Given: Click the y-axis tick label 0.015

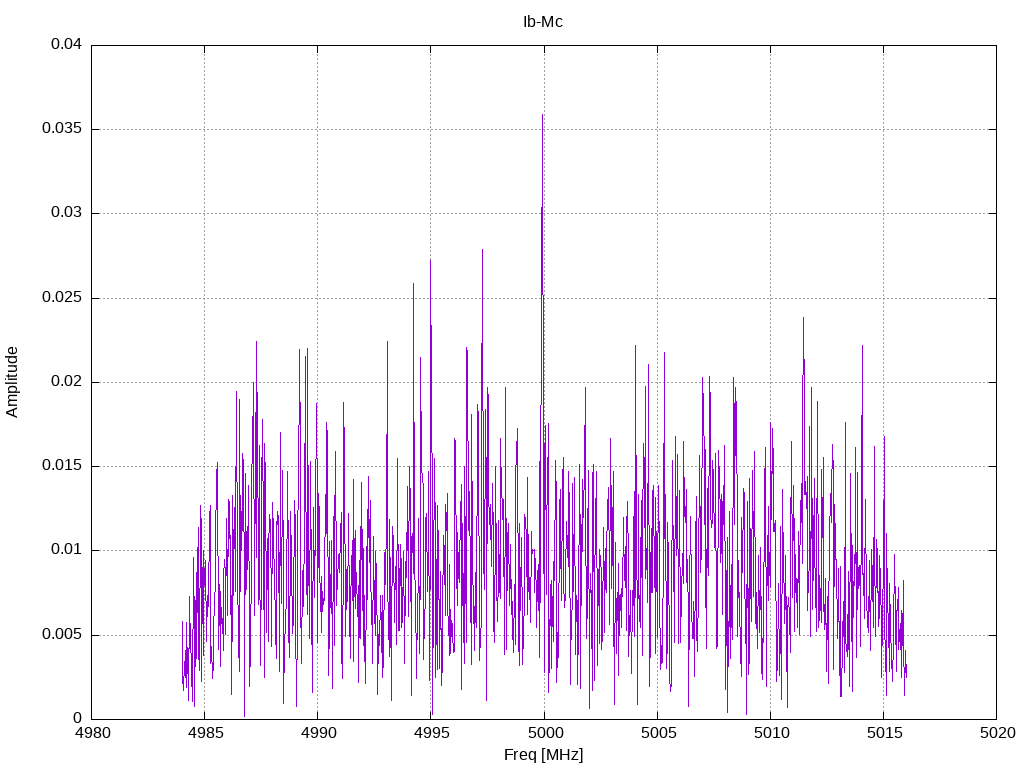Looking at the screenshot, I should pos(62,466).
